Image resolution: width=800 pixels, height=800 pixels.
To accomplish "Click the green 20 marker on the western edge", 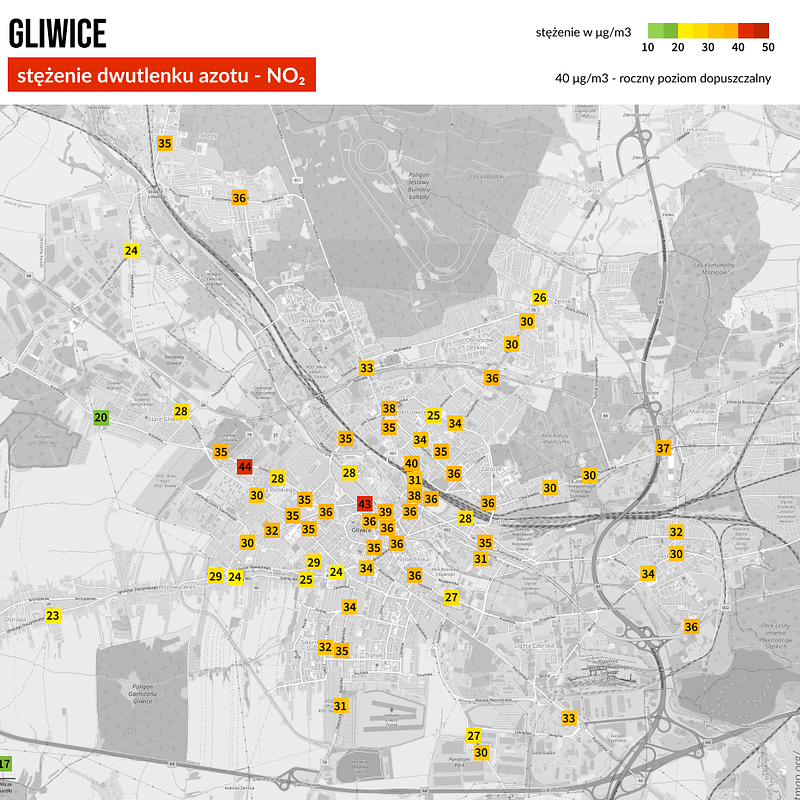I will [x=100, y=417].
